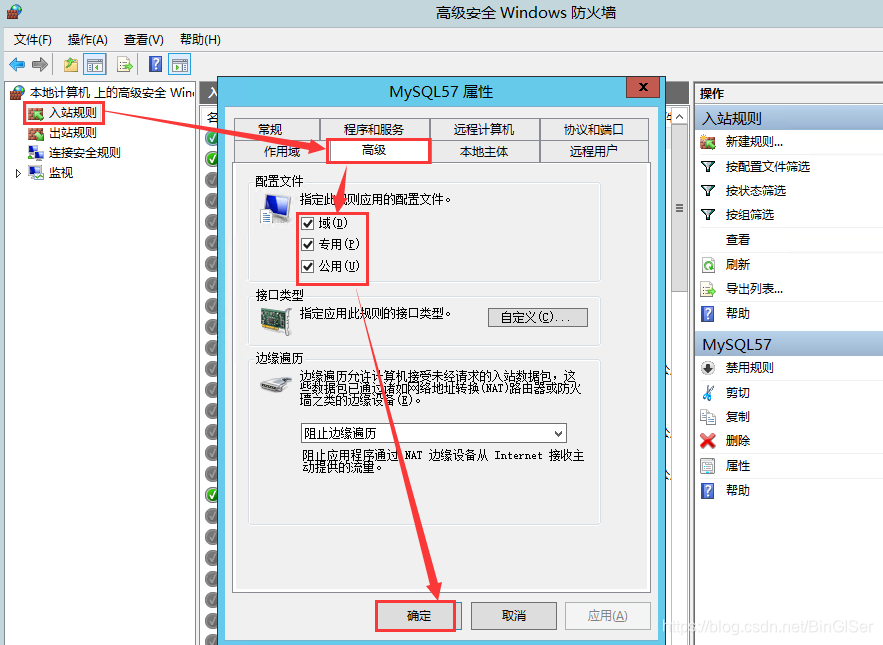Click the 帮助 icon under 入站规则 actions

(x=708, y=314)
